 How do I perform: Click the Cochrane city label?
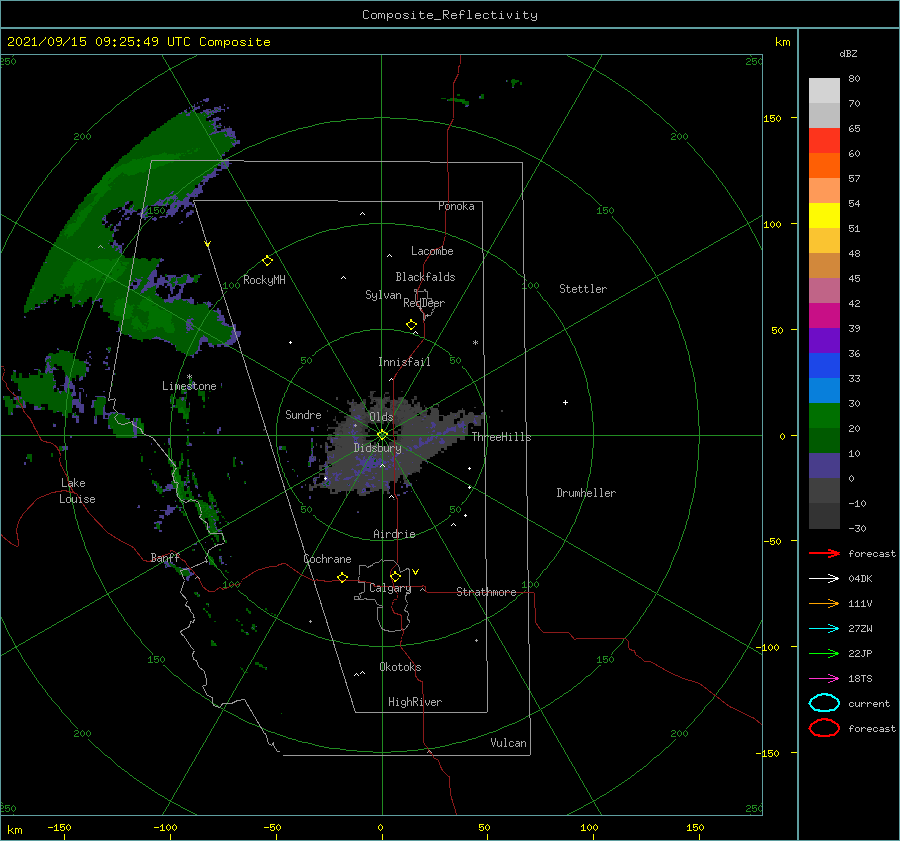327,559
